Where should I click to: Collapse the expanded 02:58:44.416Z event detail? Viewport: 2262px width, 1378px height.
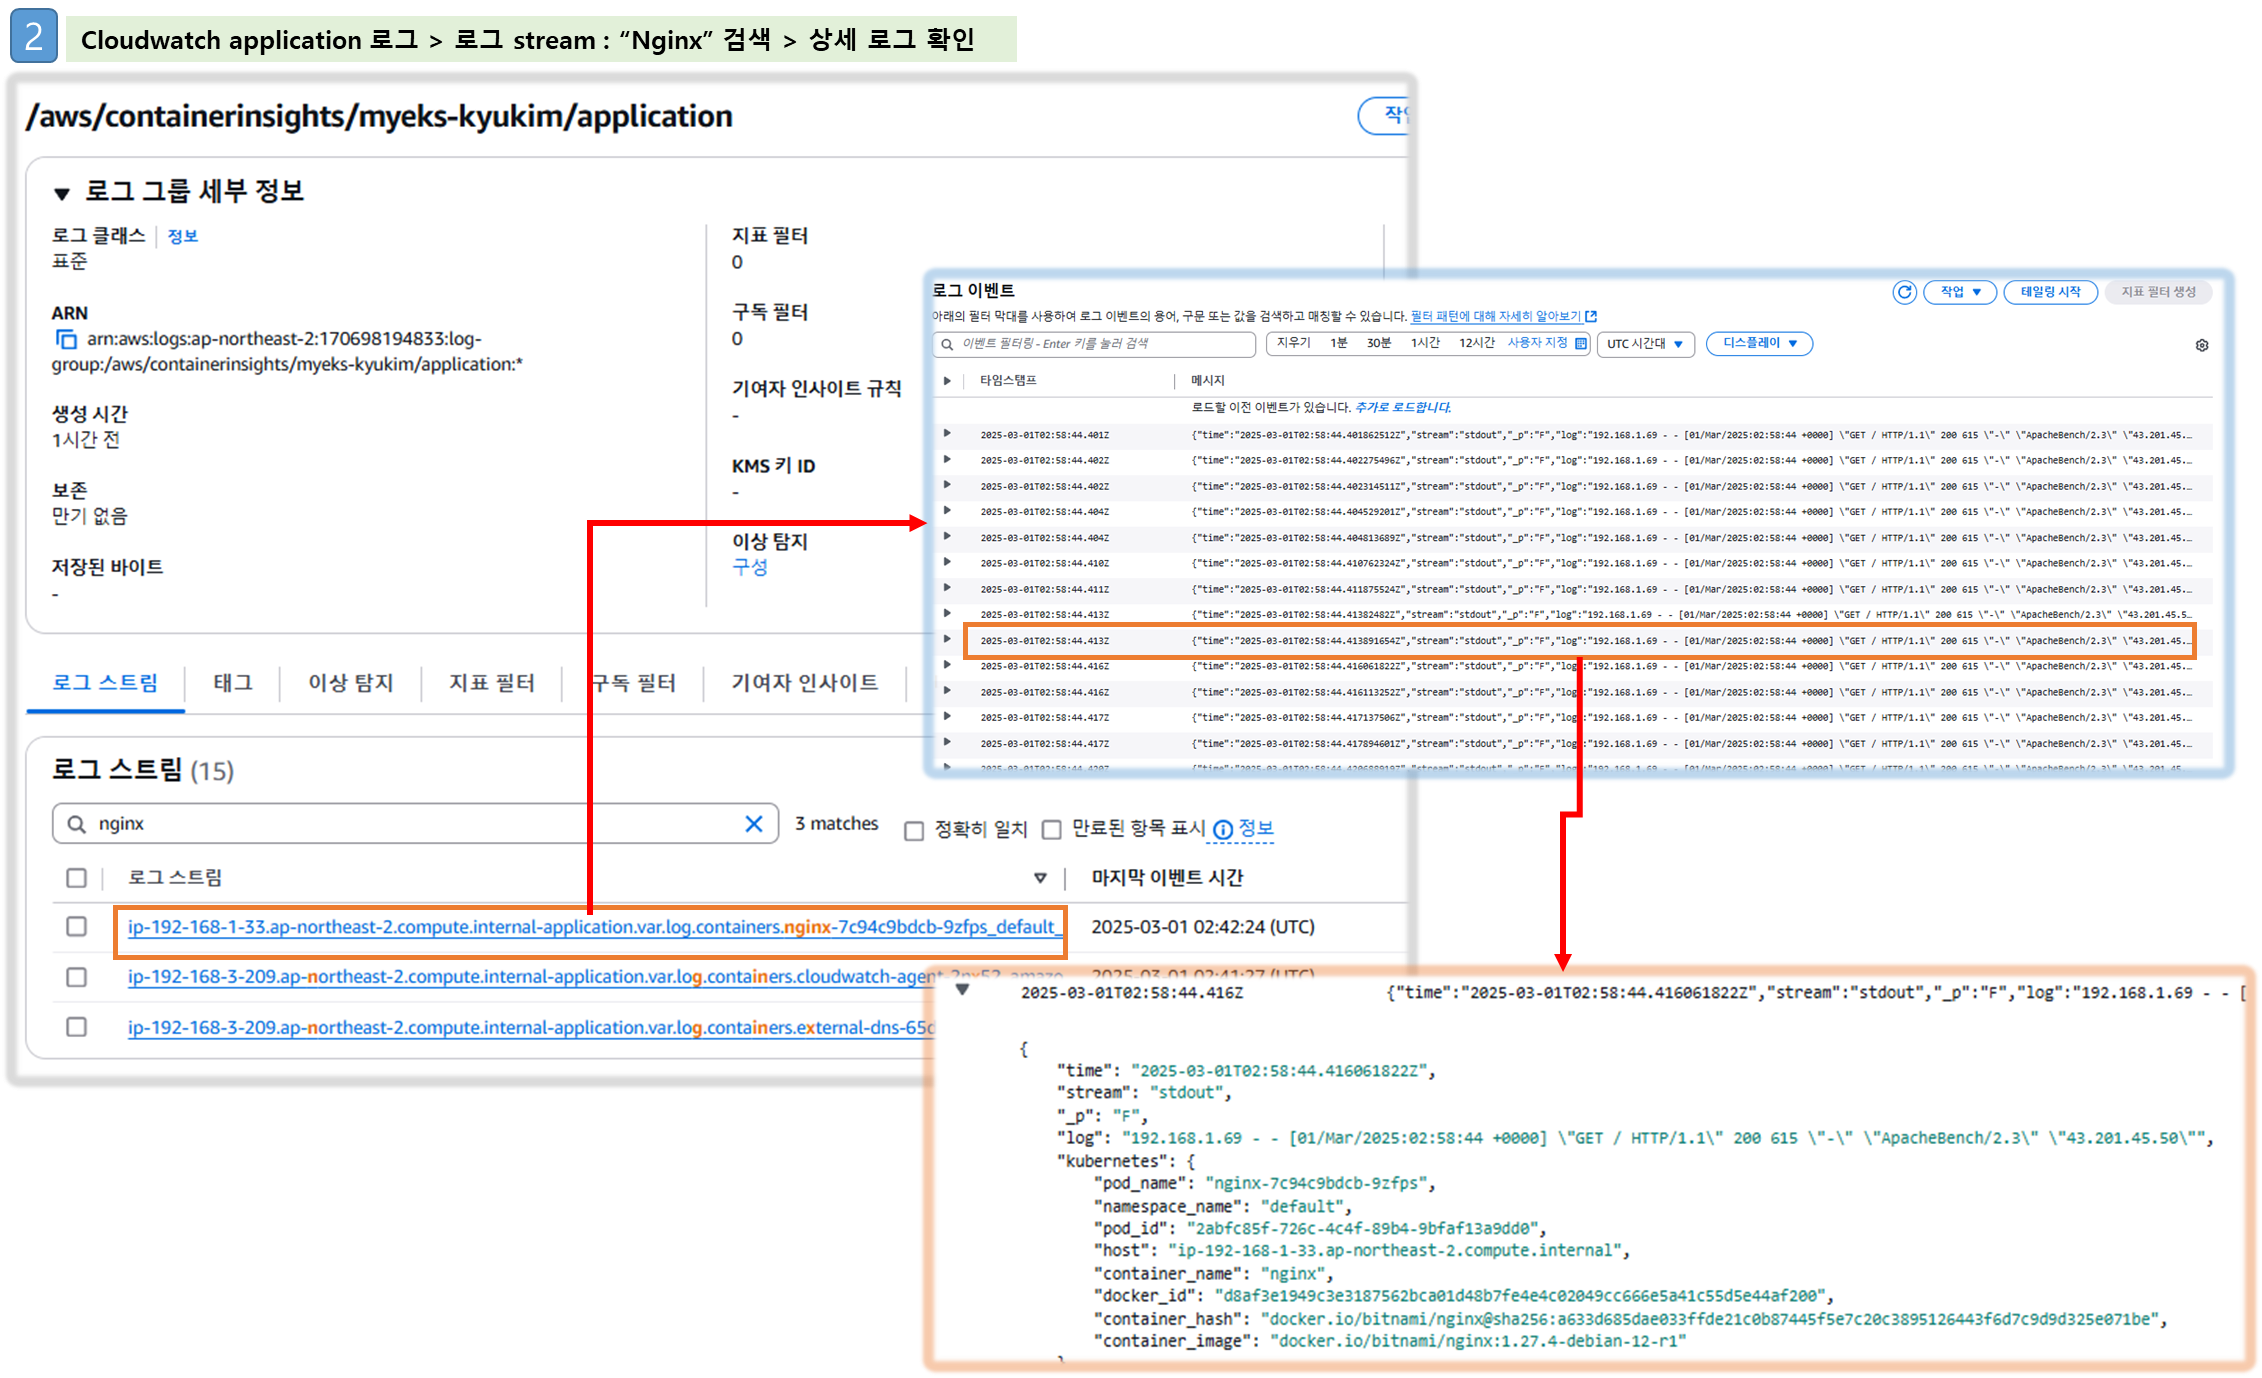pos(962,990)
